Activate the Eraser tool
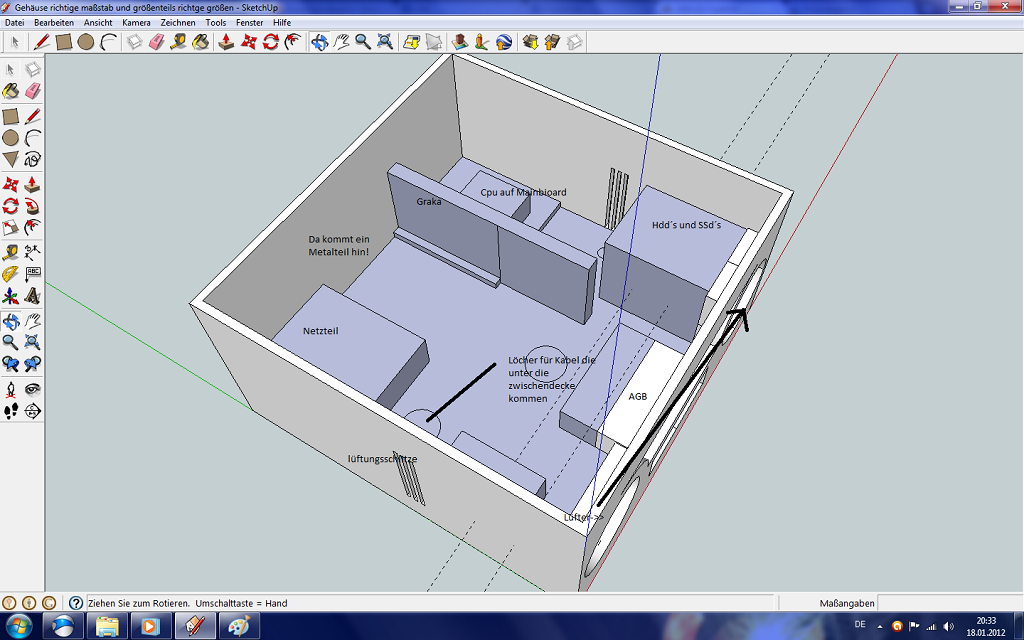1024x640 pixels. [x=157, y=41]
